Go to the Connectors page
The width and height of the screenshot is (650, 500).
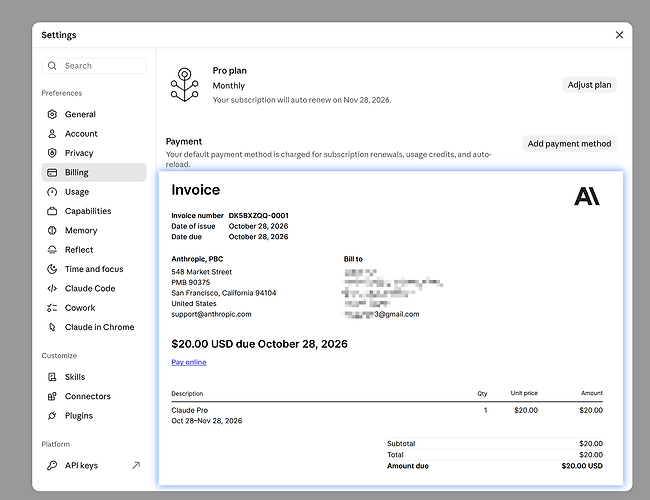(94, 396)
